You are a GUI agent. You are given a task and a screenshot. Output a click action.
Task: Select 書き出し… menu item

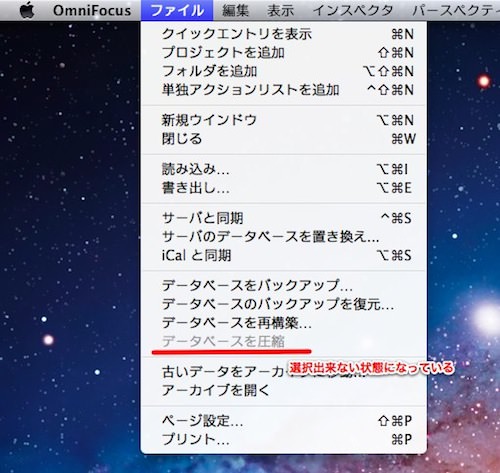284,188
